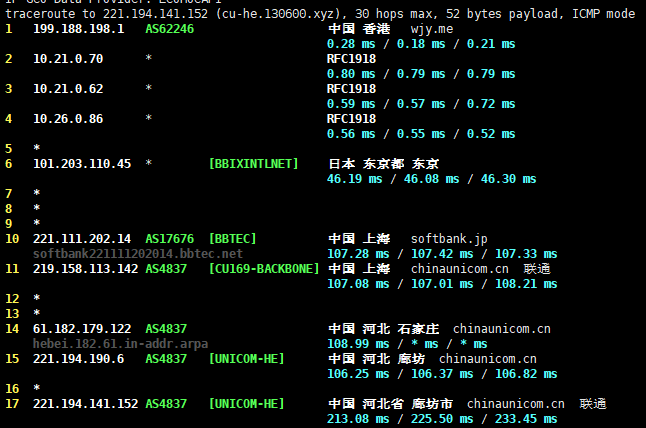Select IP address 199.188.198.1 in hop 1
The image size is (646, 428).
[78, 29]
